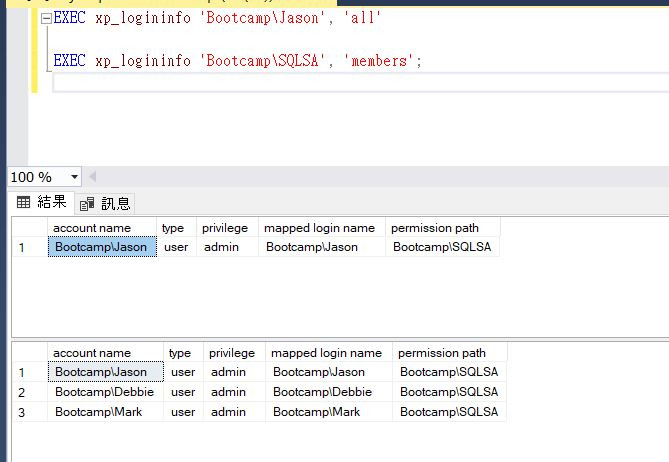Click permission path Bootcamp\SQLSA in Mark row
Screen dimensions: 669x462
[449, 412]
